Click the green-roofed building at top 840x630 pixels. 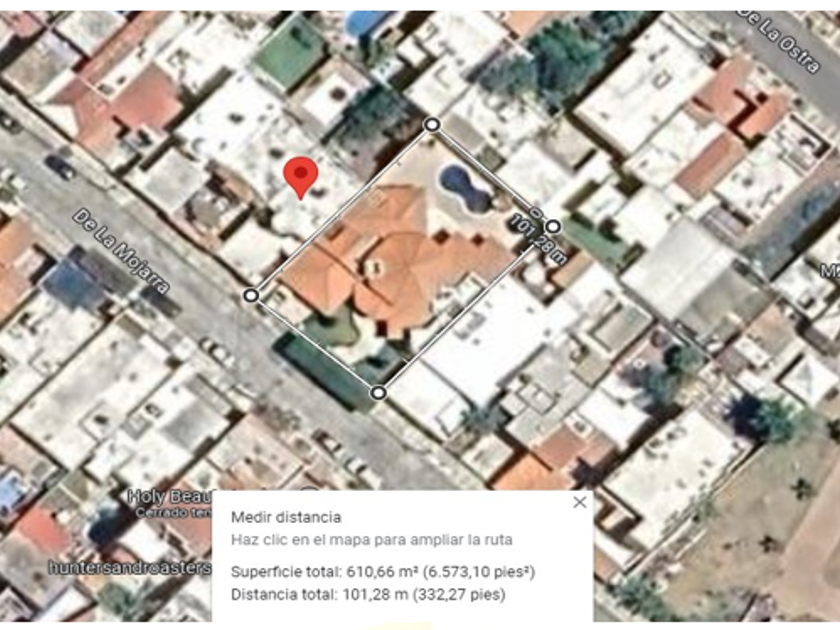point(290,52)
